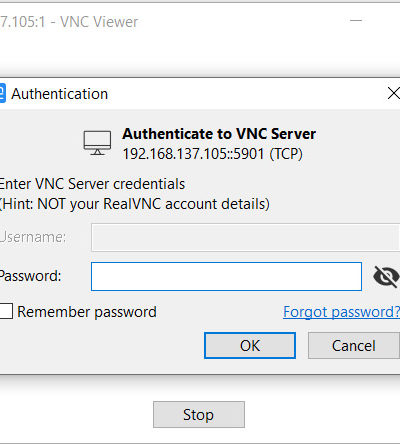Select the Authentication dialog title bar
This screenshot has height=444, width=400.
coord(200,94)
